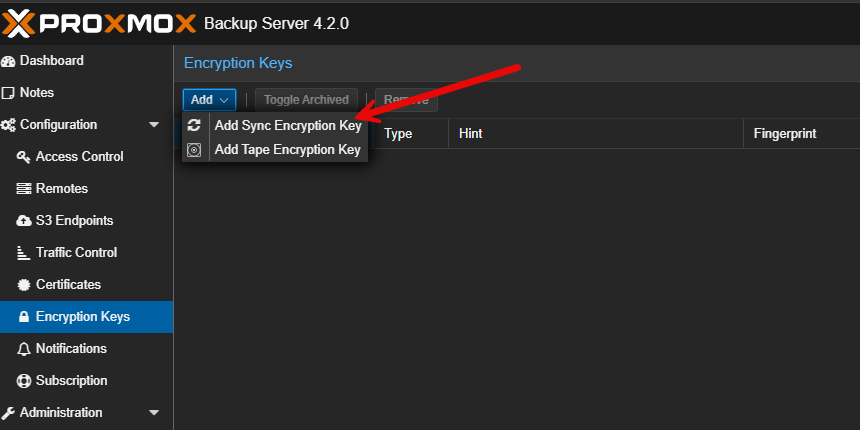Open Dashboard via its gauge icon
The height and width of the screenshot is (430, 860).
(9, 61)
